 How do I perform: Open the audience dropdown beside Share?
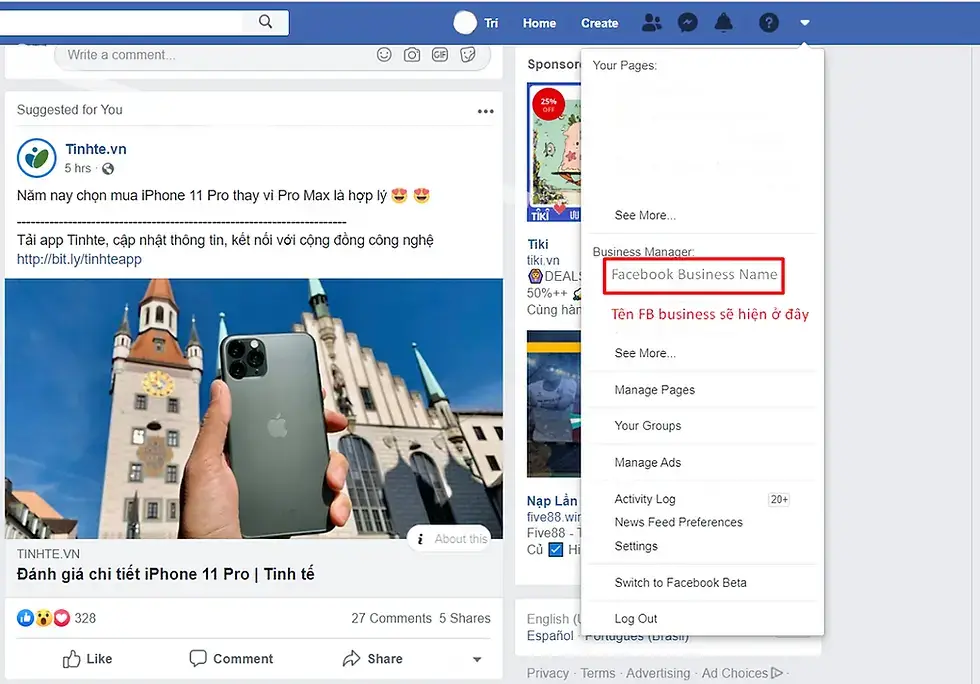tap(477, 660)
